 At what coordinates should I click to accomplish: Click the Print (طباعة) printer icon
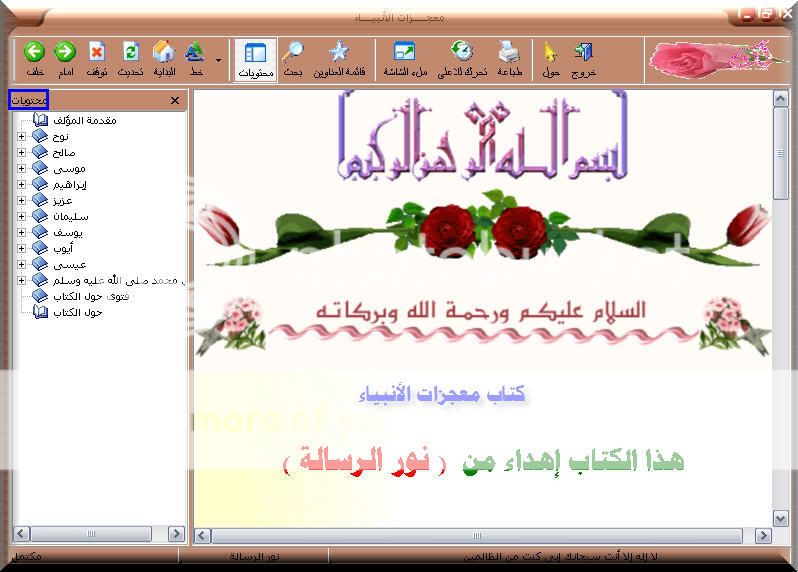click(510, 53)
